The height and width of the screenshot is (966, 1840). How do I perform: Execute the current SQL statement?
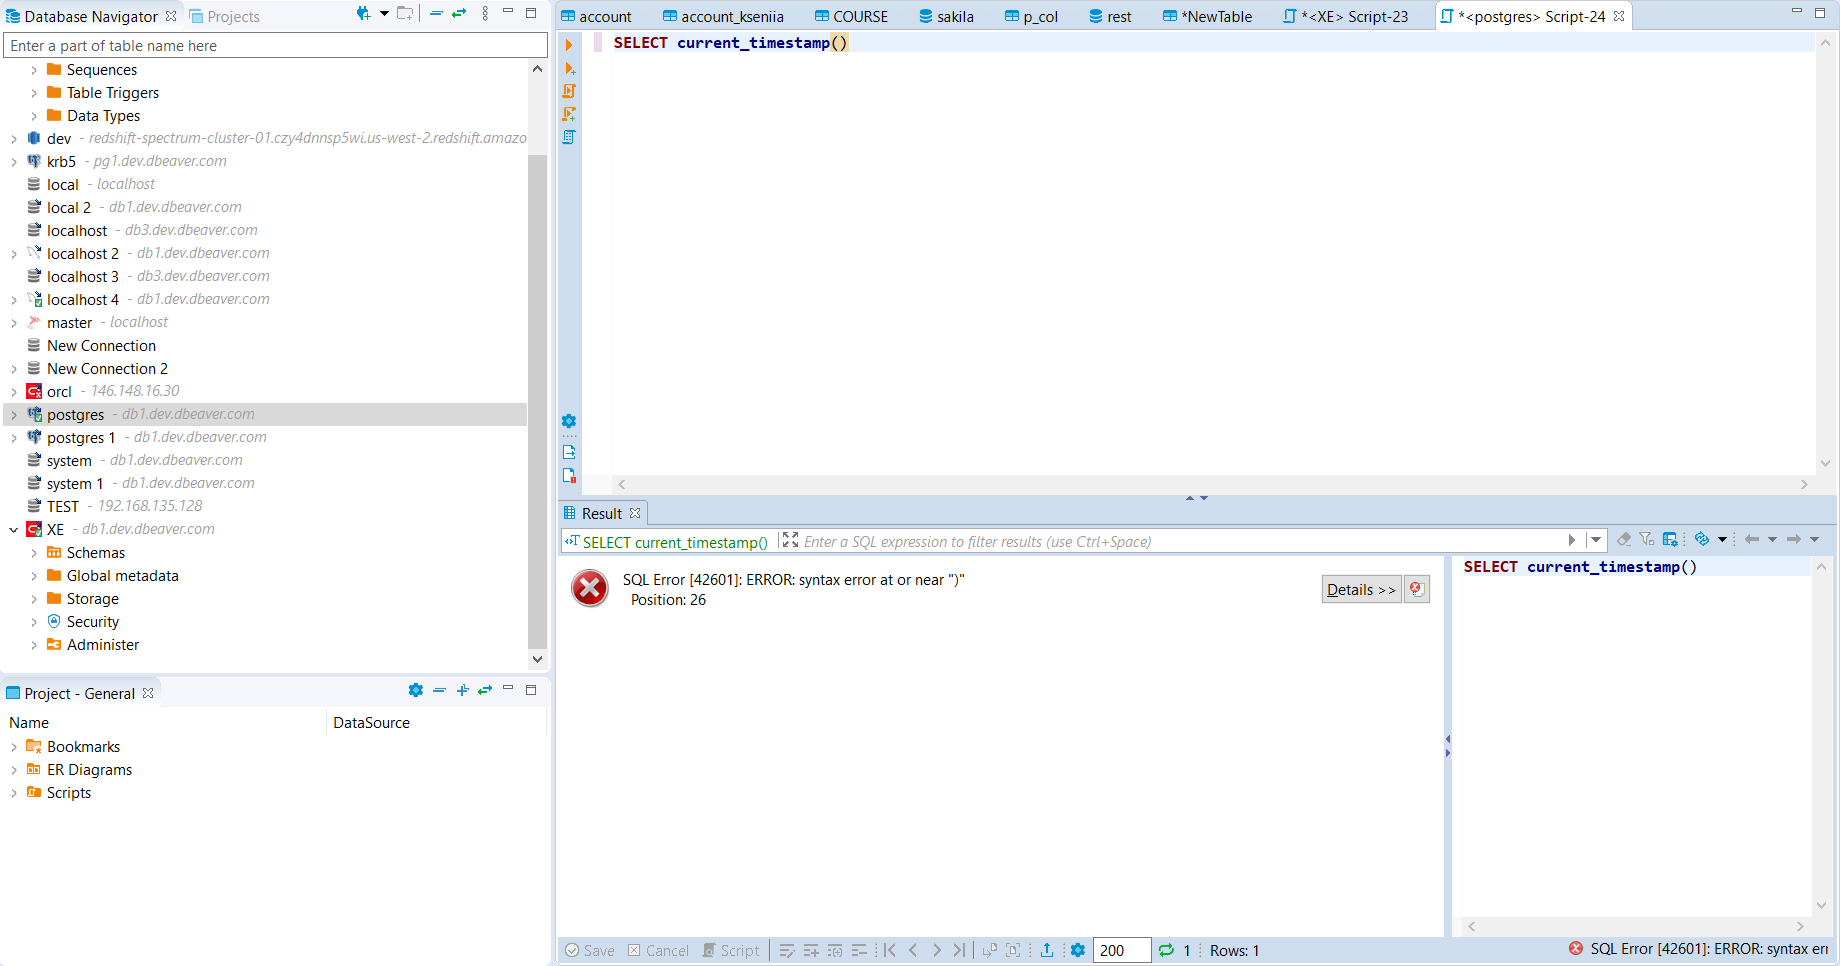569,45
